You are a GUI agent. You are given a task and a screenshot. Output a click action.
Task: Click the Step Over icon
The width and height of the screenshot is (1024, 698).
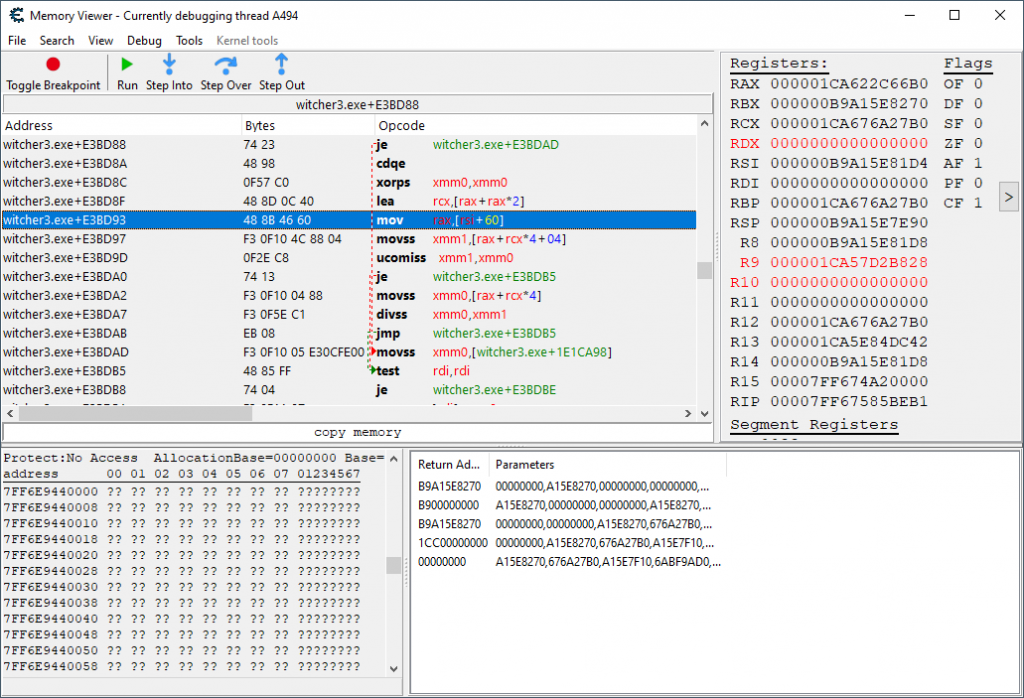[225, 65]
